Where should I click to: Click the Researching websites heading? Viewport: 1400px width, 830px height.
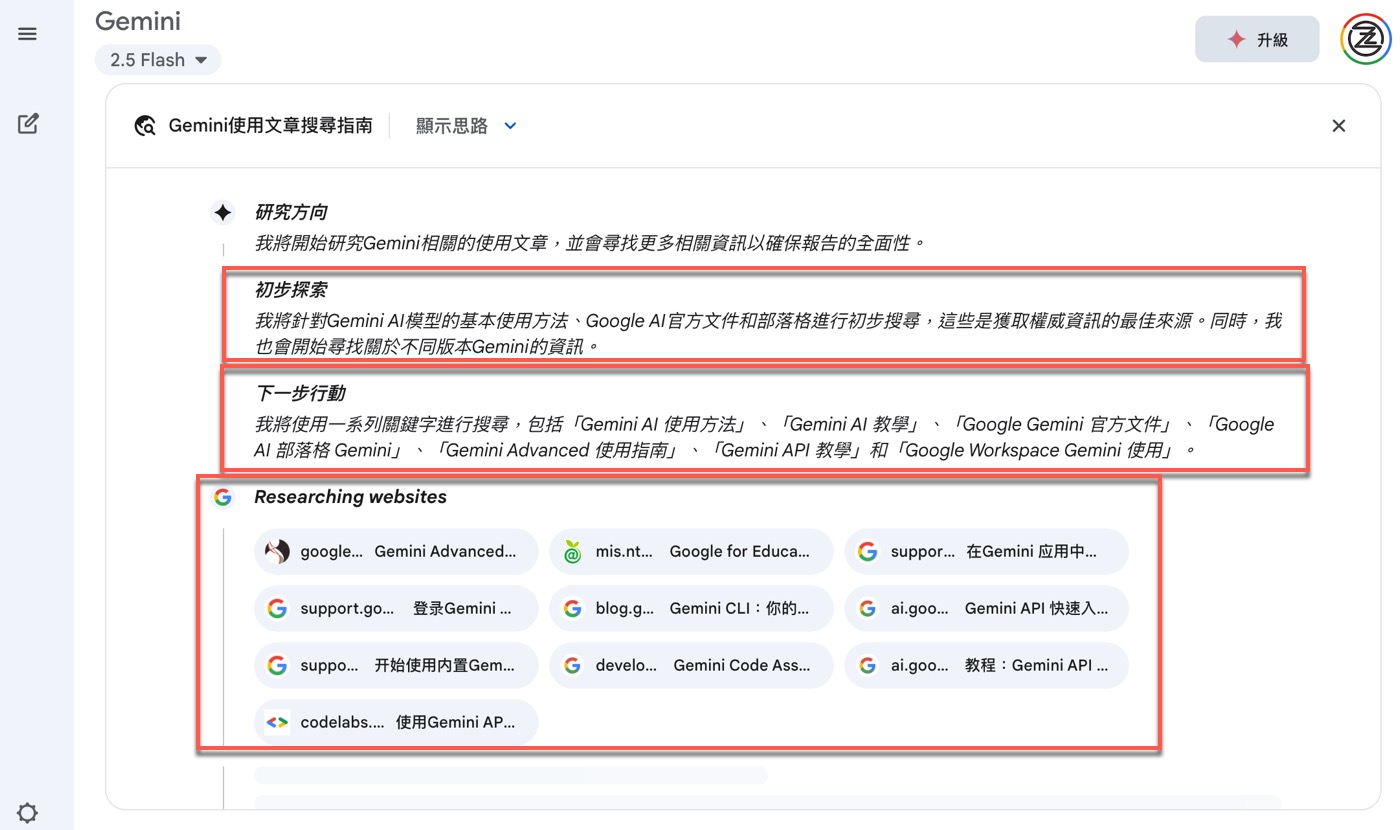click(x=350, y=497)
